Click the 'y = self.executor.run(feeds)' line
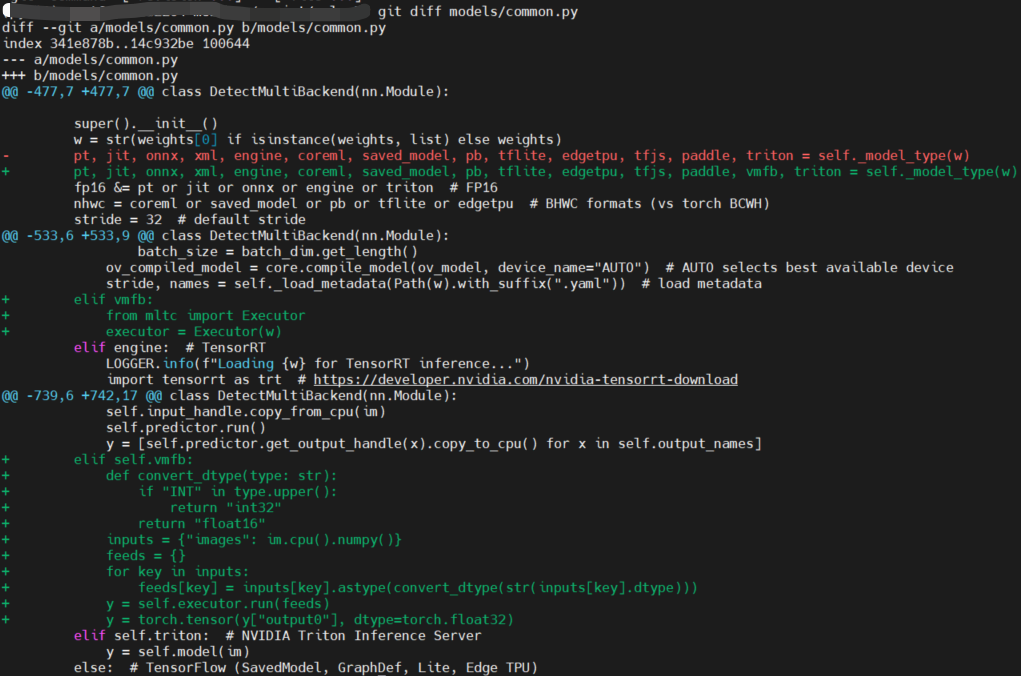This screenshot has width=1021, height=676. pos(217,604)
